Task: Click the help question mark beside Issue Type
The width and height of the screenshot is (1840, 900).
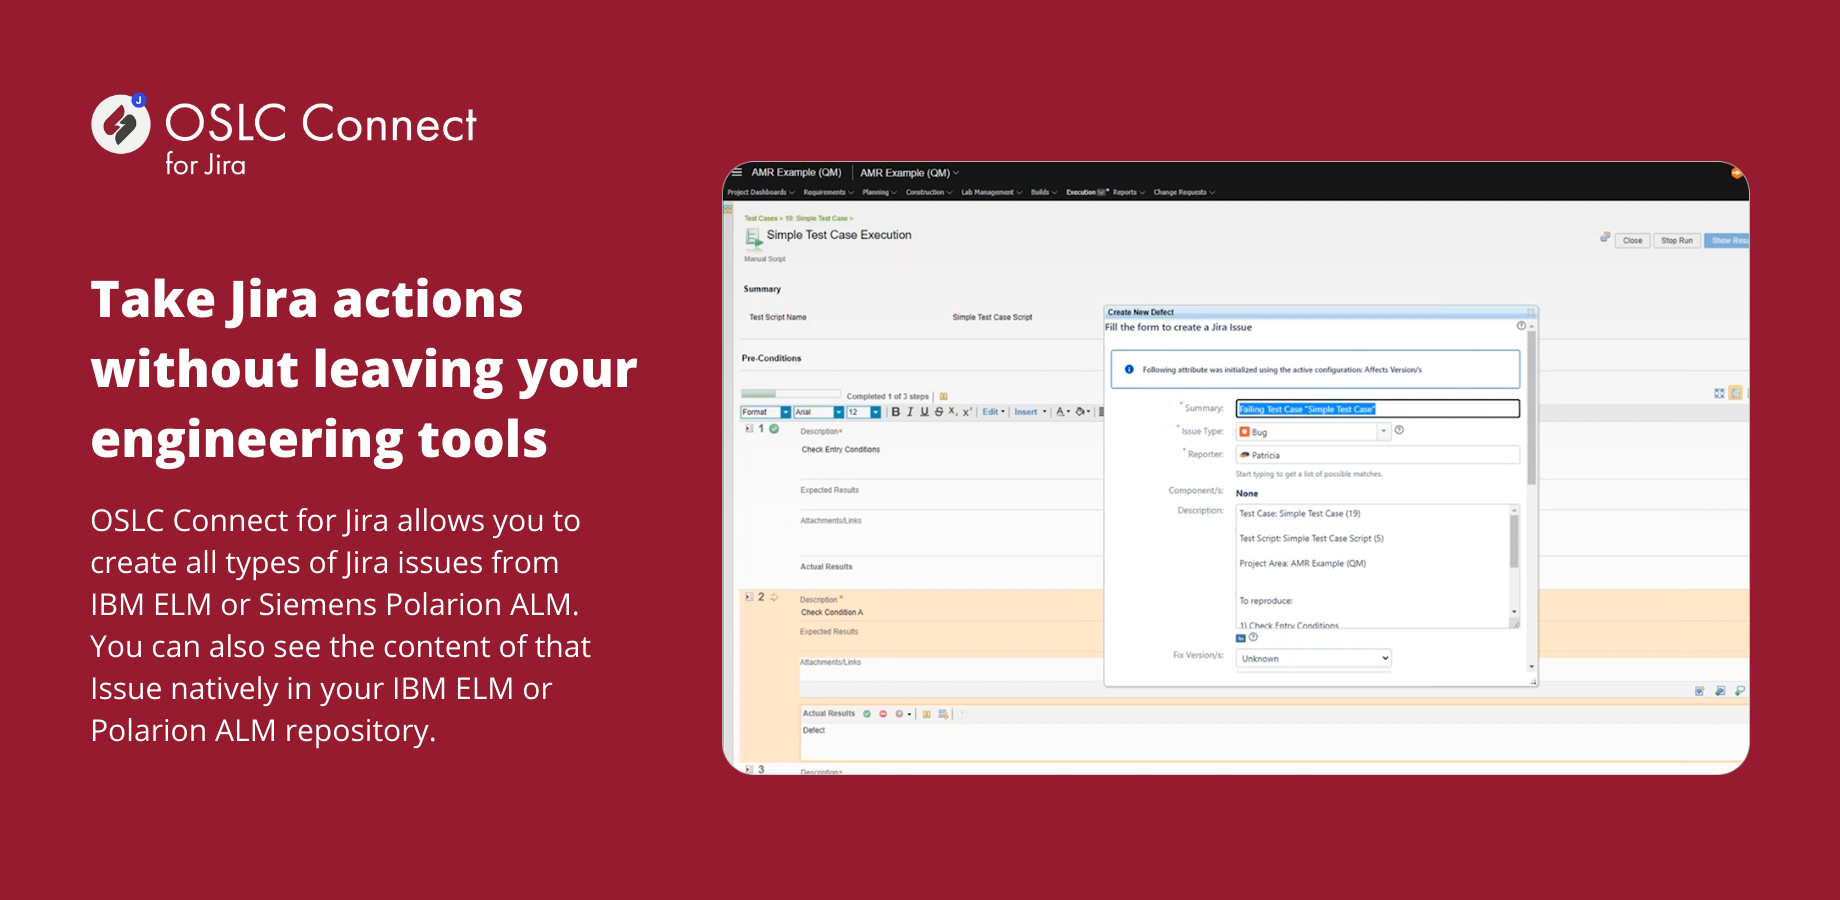Action: (1397, 431)
